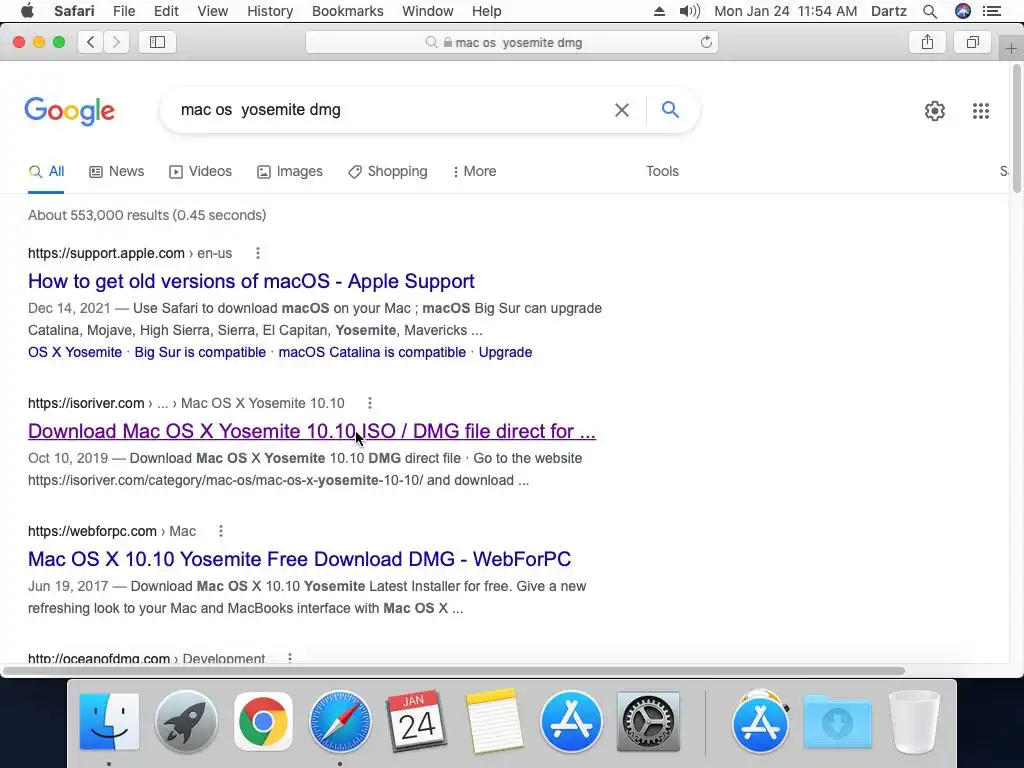Go back with Safari's back arrow
Screen dimensions: 1024x768
pos(91,42)
